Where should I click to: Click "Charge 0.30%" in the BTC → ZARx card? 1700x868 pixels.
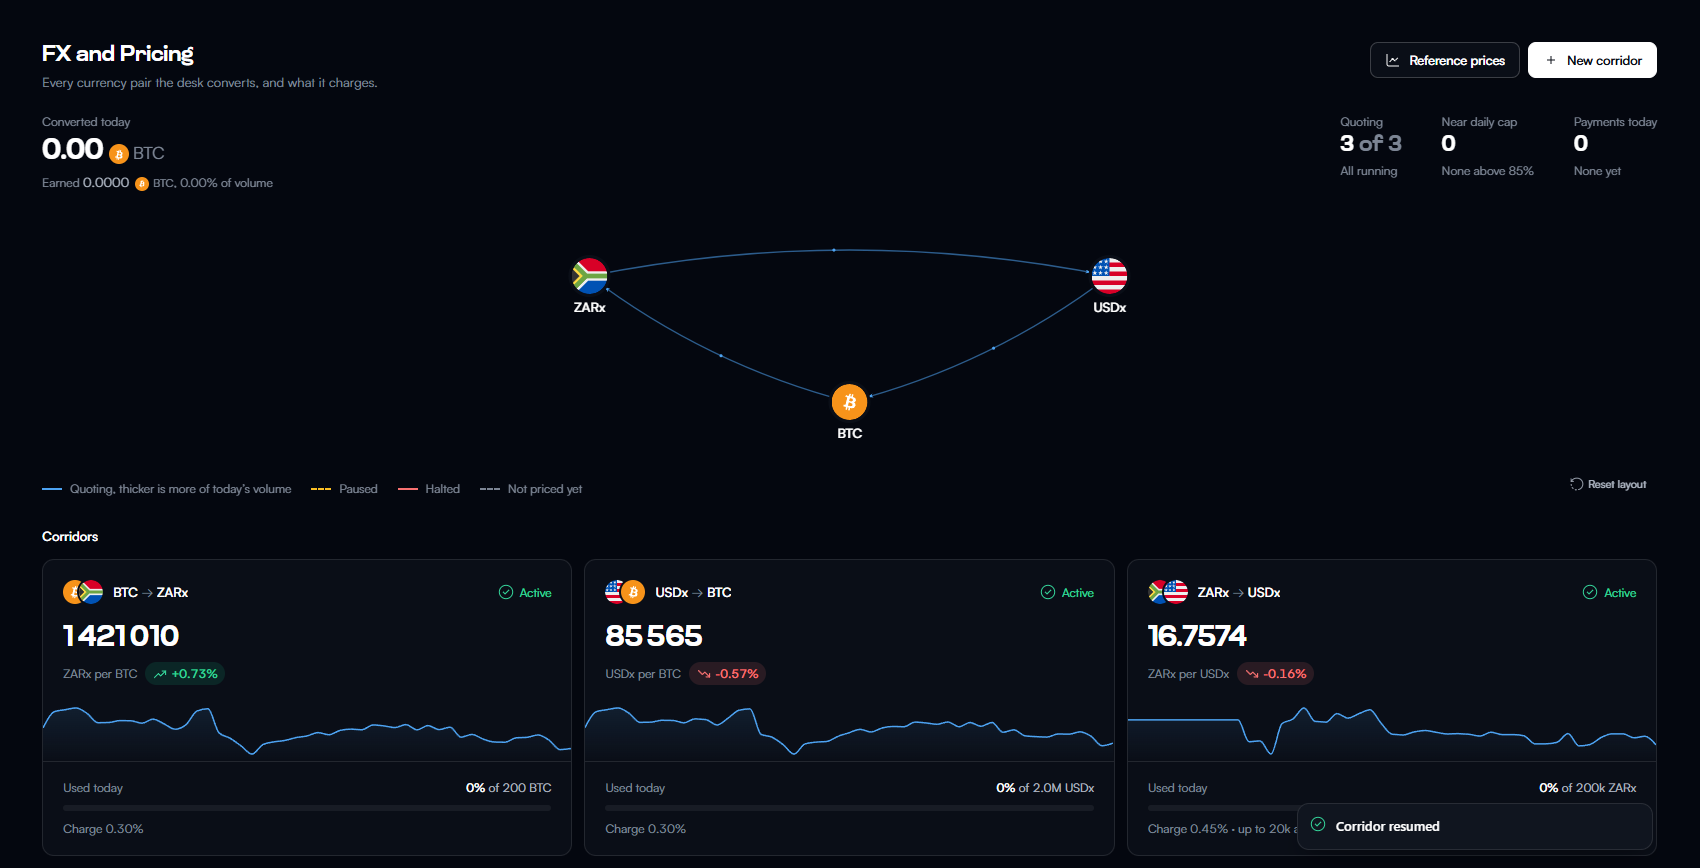103,829
